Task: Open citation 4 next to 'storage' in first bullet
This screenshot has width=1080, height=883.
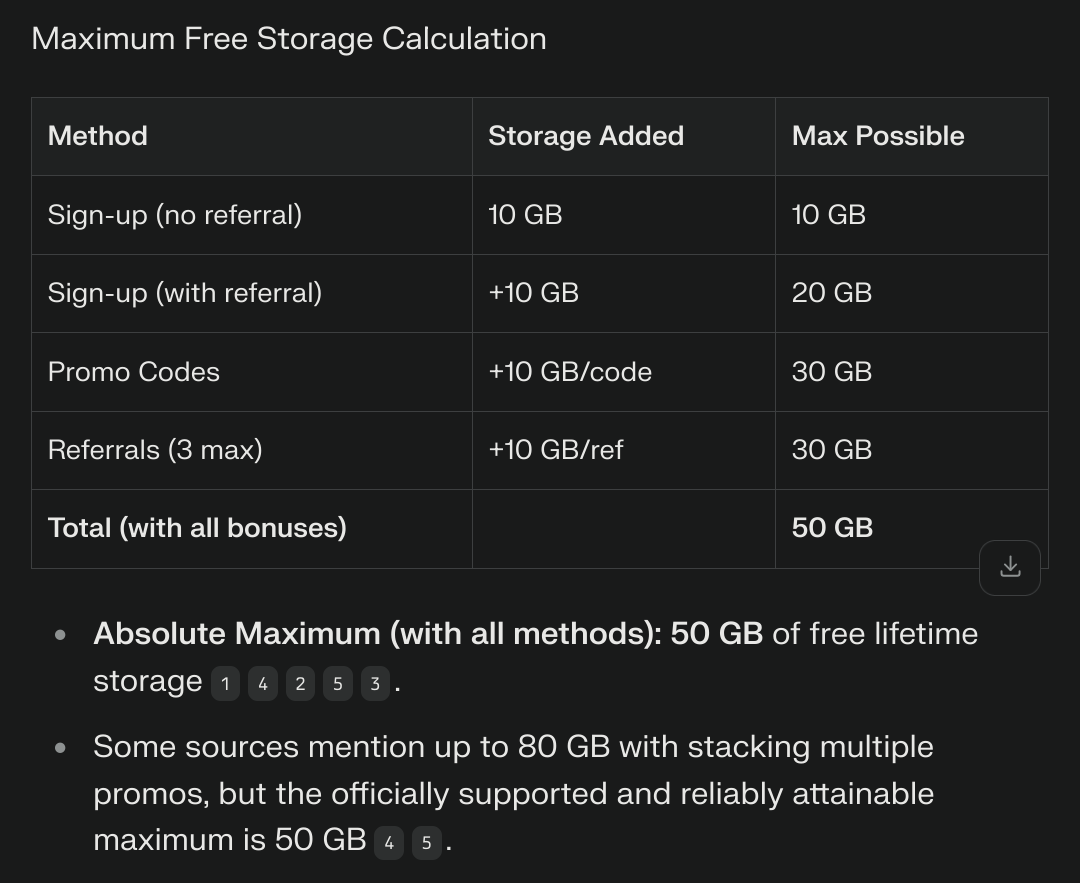Action: point(262,684)
